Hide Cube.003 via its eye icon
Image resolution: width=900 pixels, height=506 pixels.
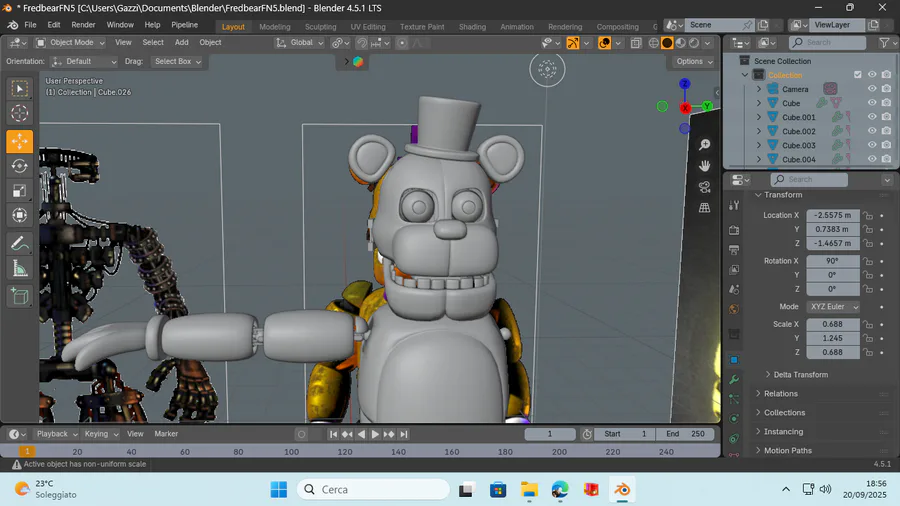(x=872, y=145)
